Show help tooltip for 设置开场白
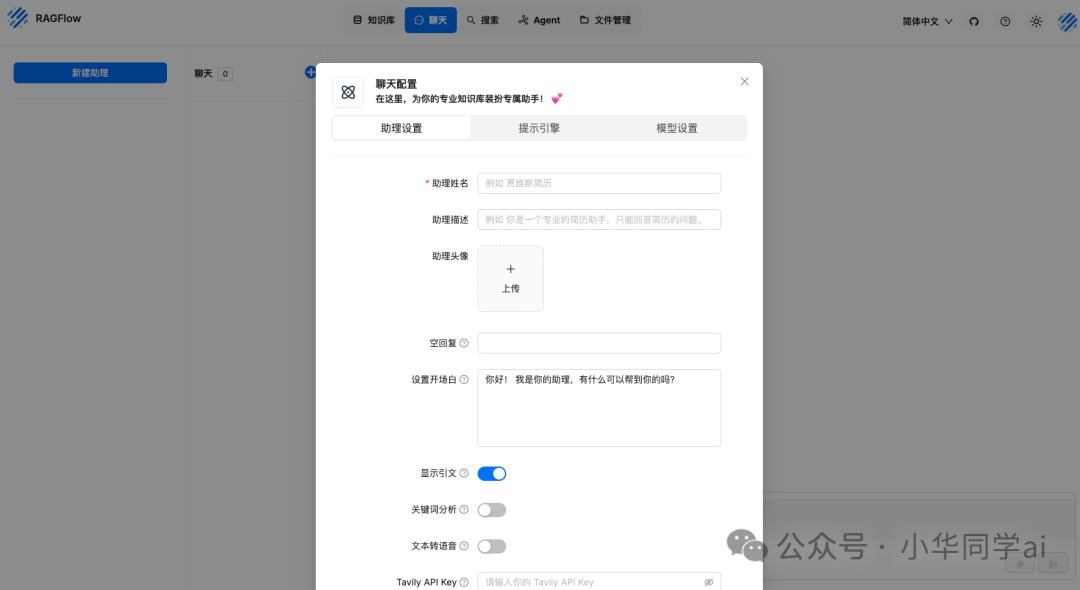This screenshot has width=1080, height=590. point(464,379)
